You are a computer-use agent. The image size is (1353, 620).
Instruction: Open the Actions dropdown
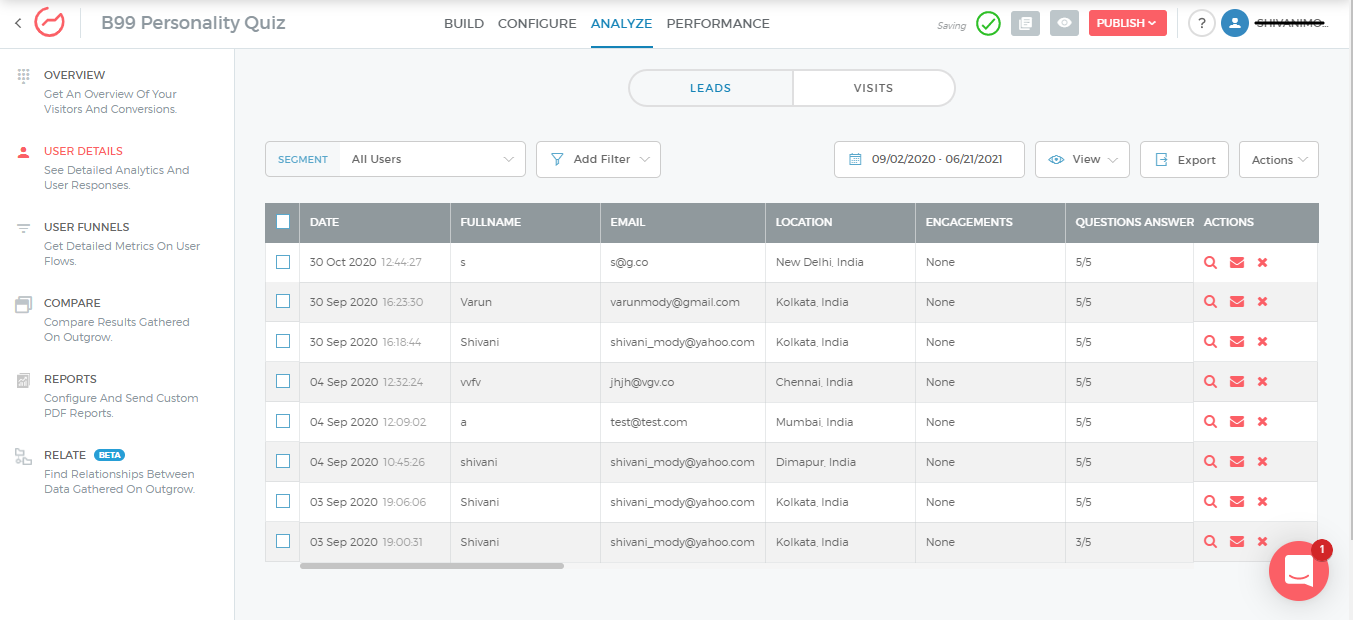(x=1278, y=159)
